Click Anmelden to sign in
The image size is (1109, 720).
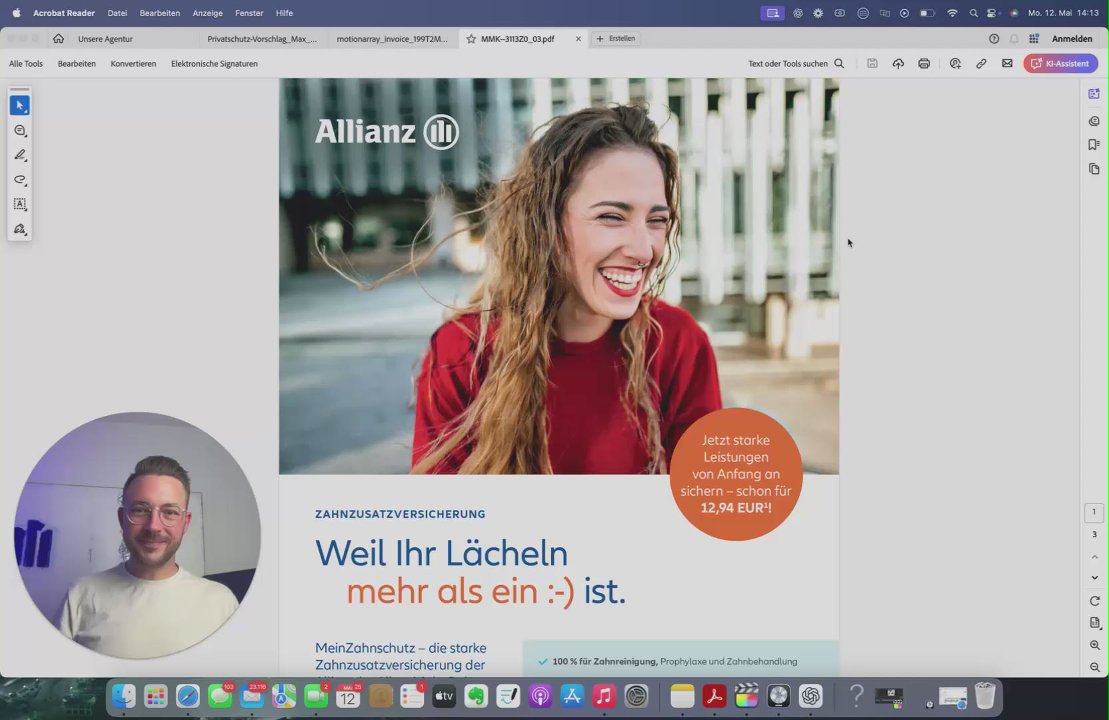point(1072,39)
